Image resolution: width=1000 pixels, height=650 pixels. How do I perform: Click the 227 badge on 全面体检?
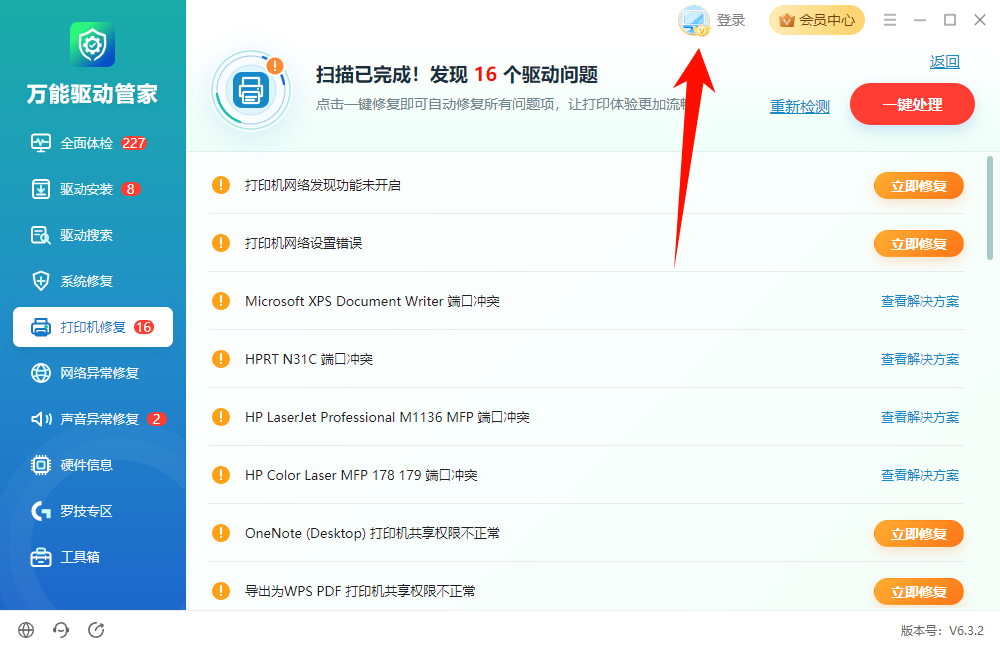coord(134,143)
